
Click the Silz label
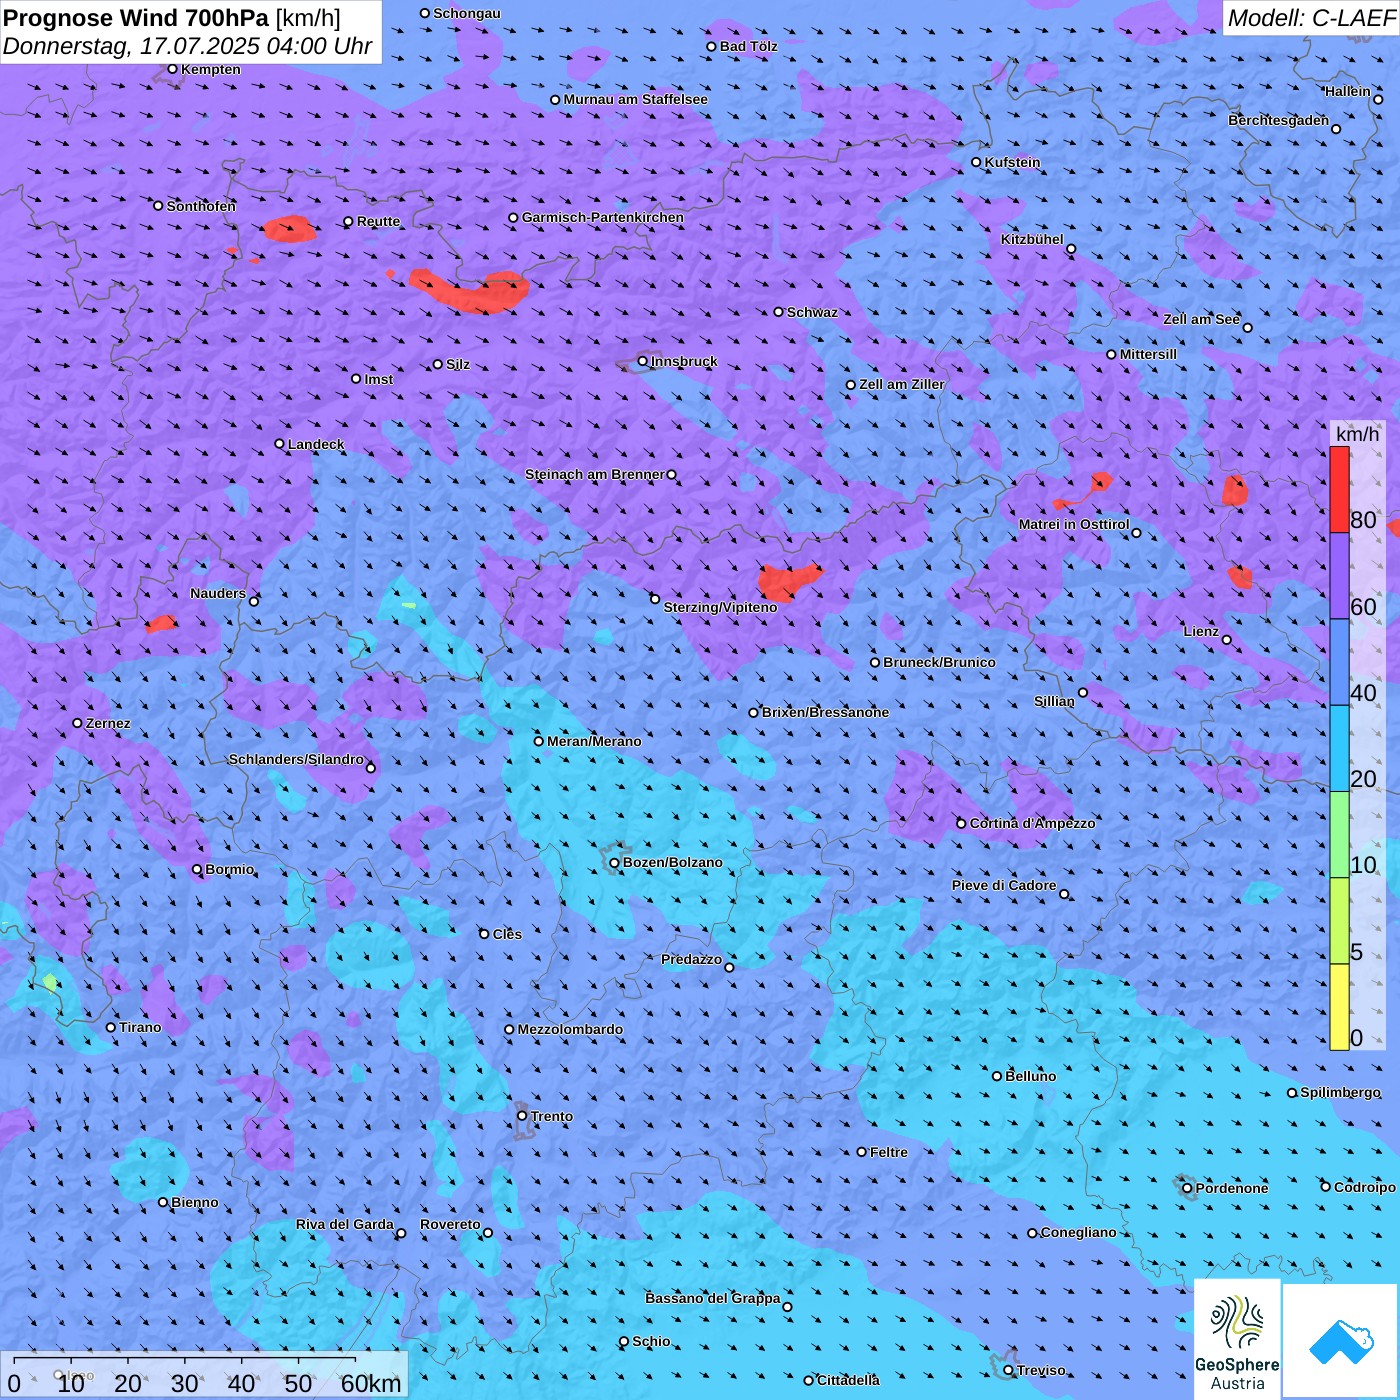coord(457,364)
